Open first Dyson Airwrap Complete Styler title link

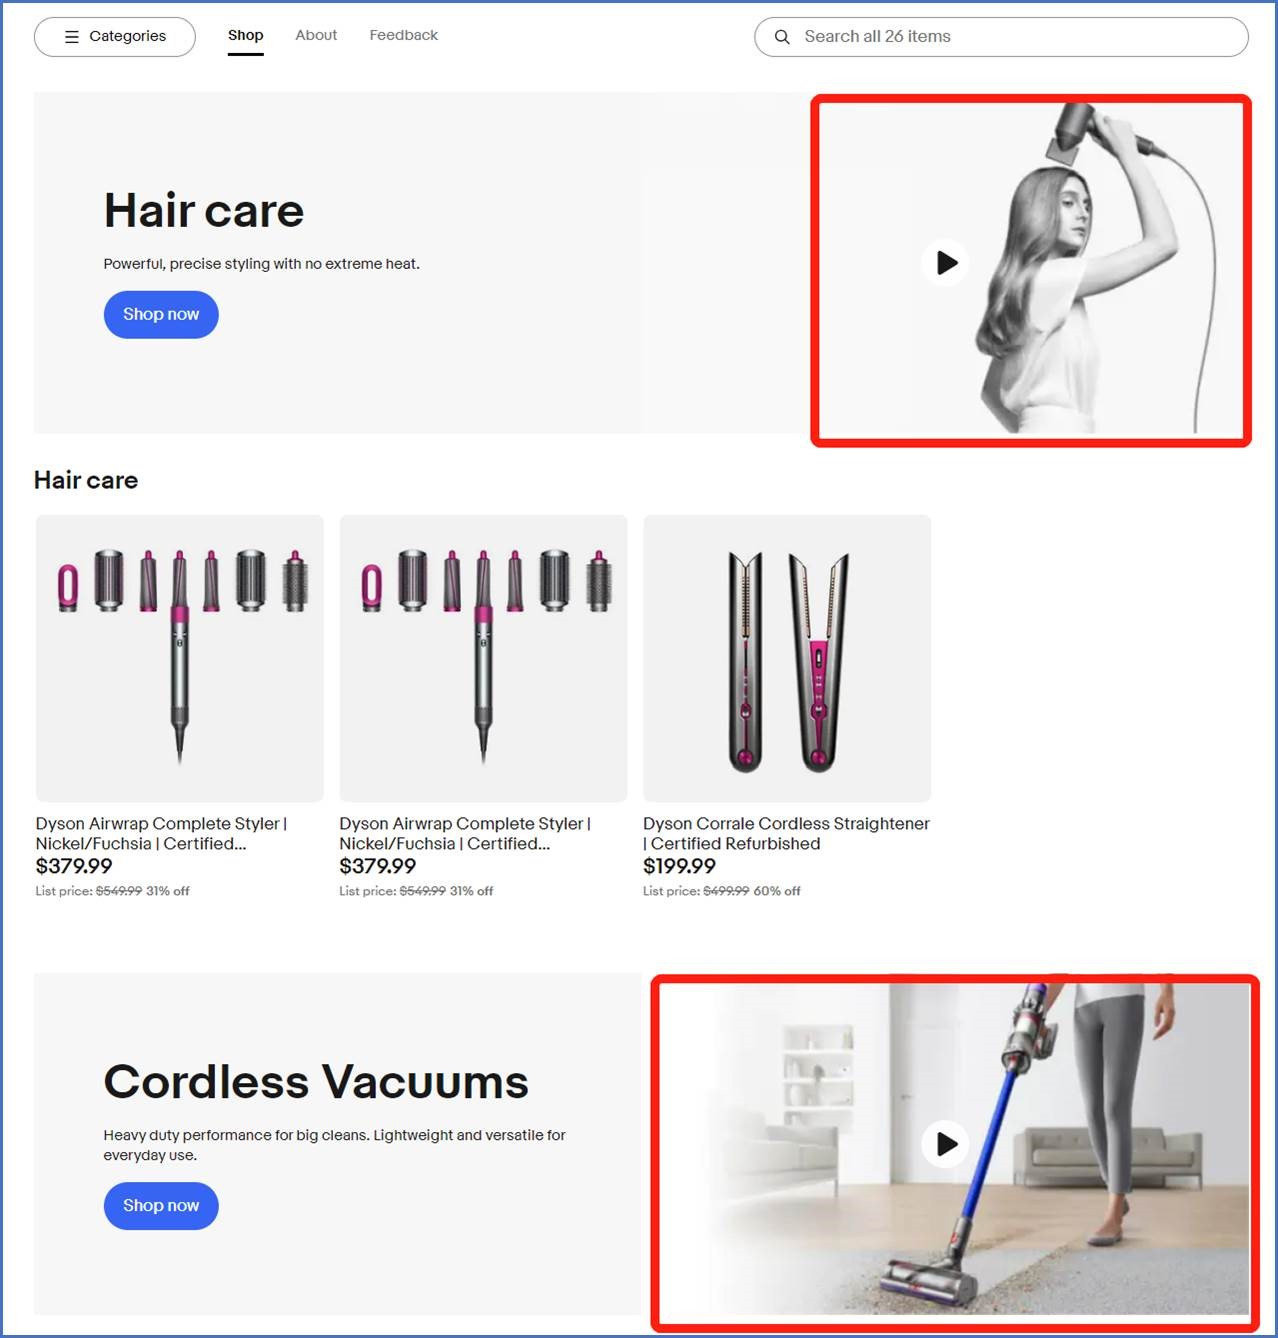[x=161, y=833]
